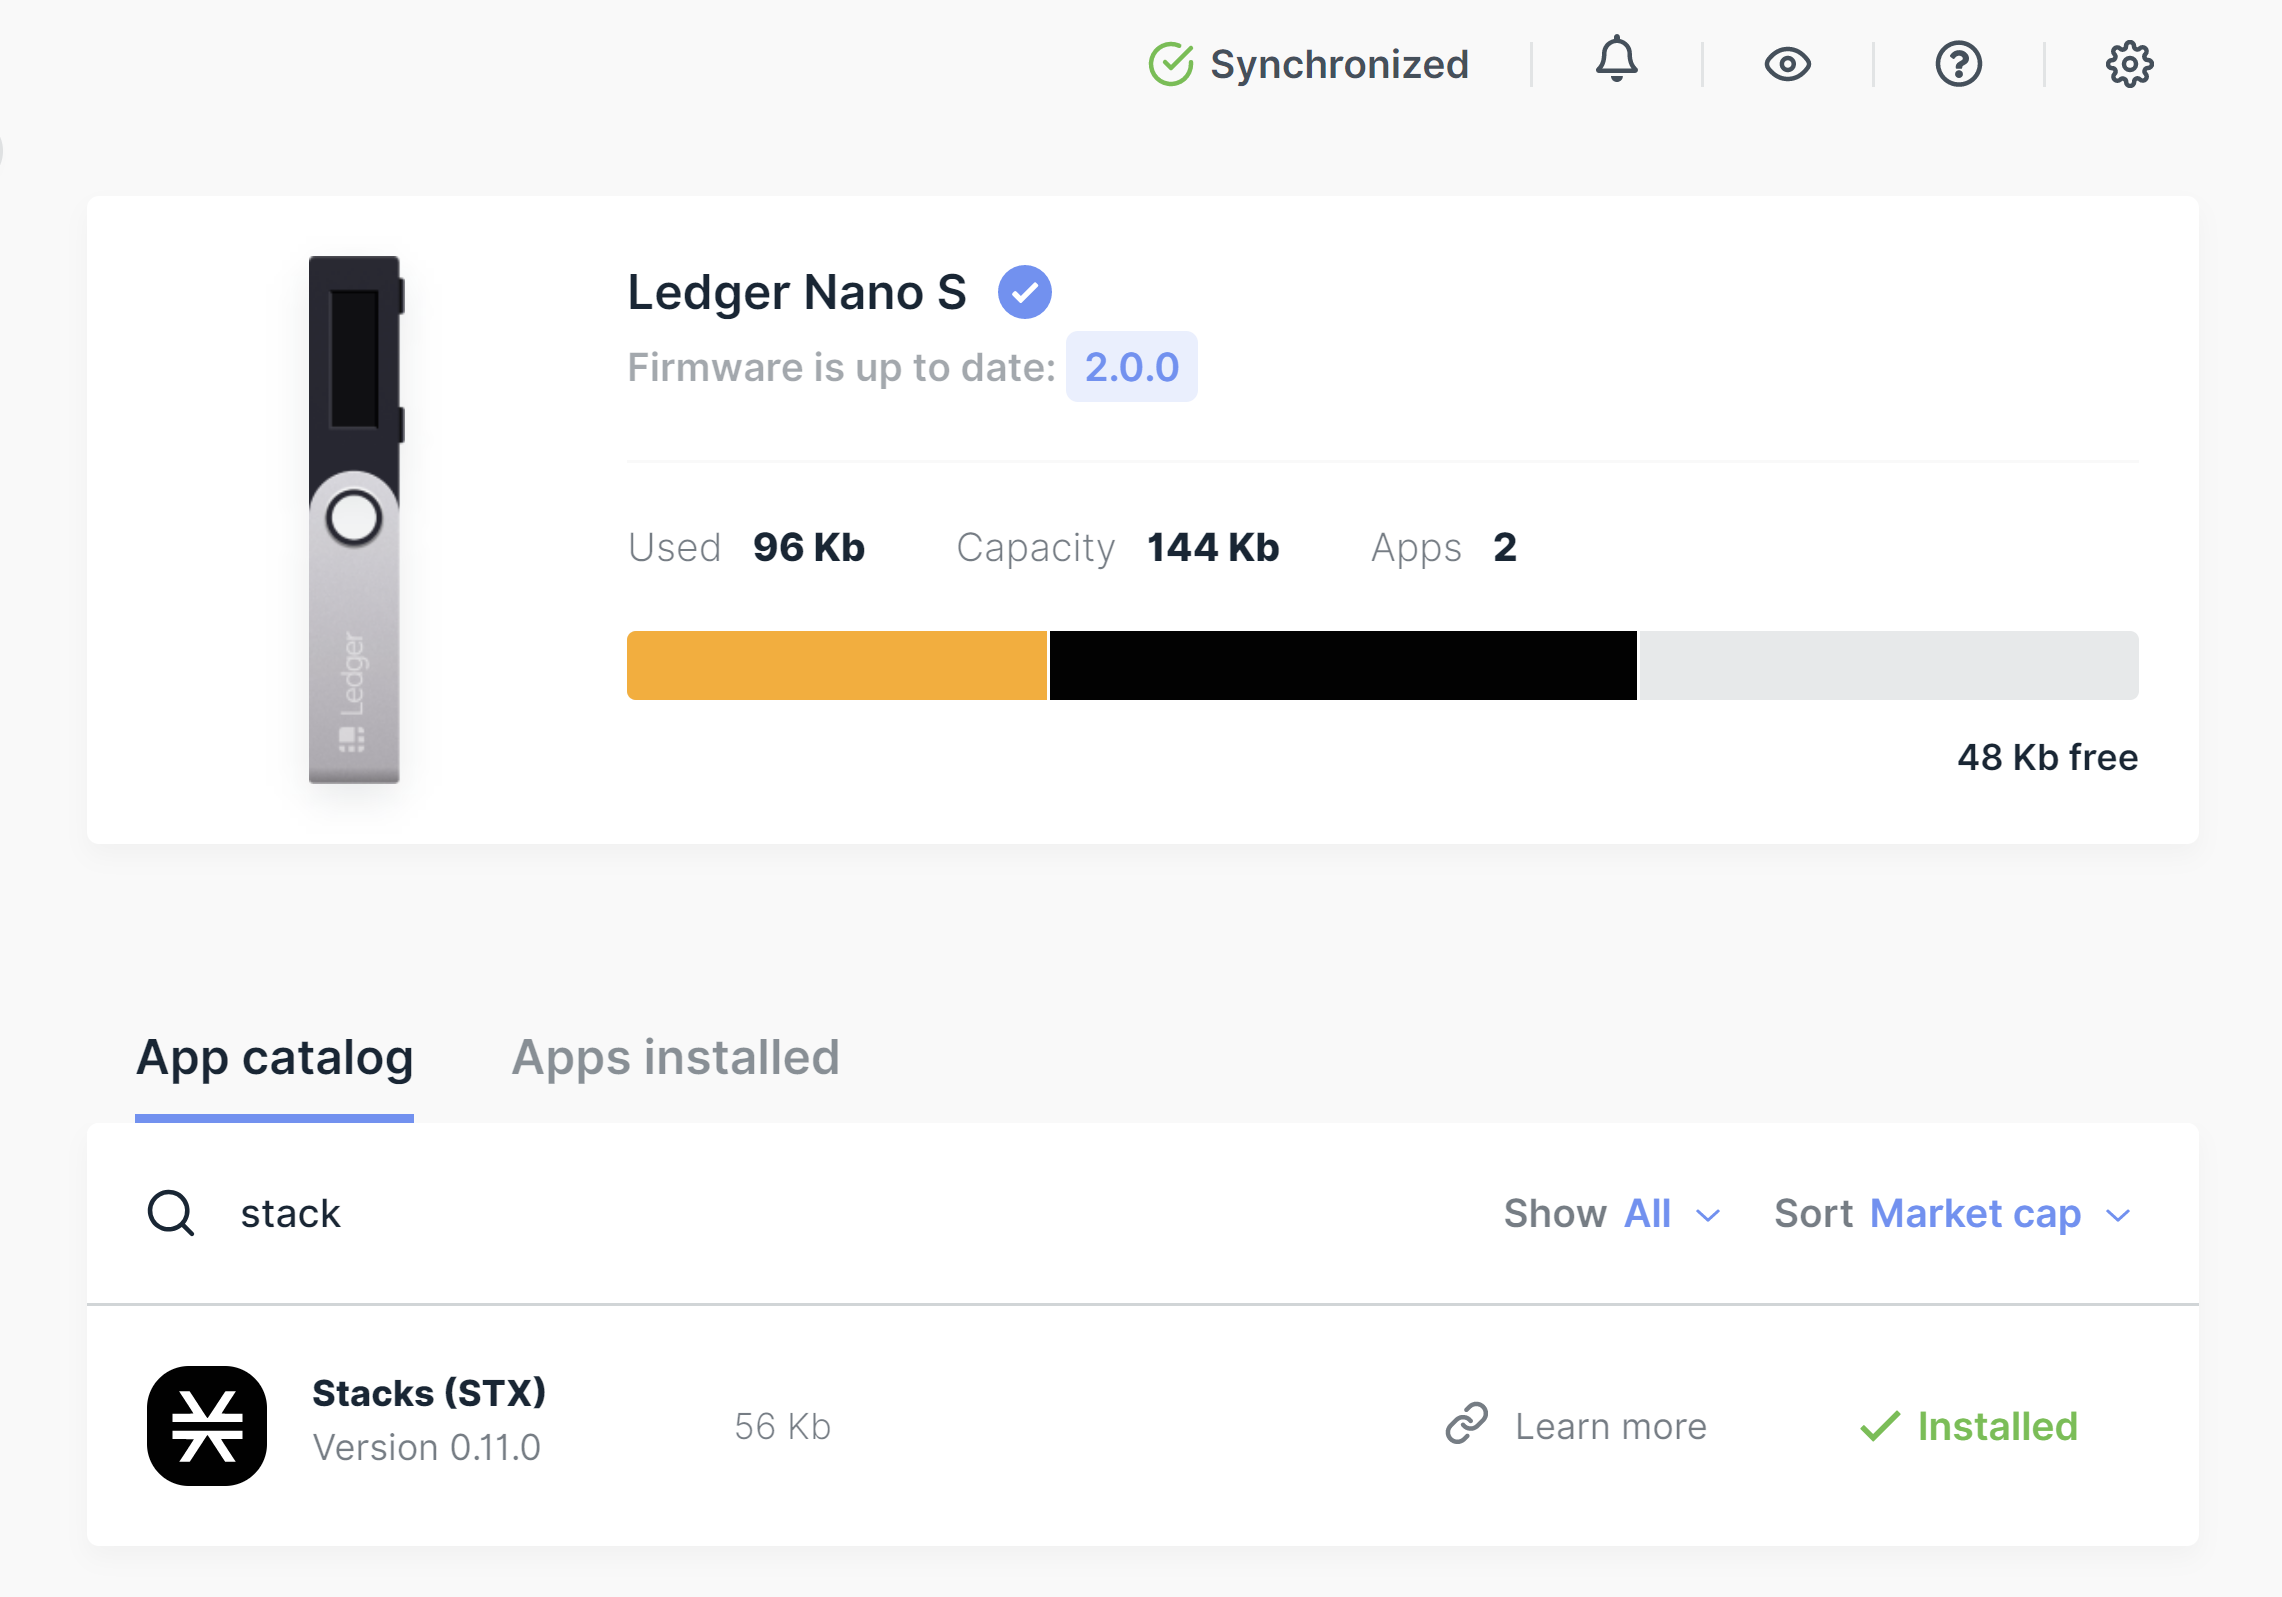The height and width of the screenshot is (1597, 2282).
Task: Click the green Synchronized status icon
Action: click(x=1172, y=63)
